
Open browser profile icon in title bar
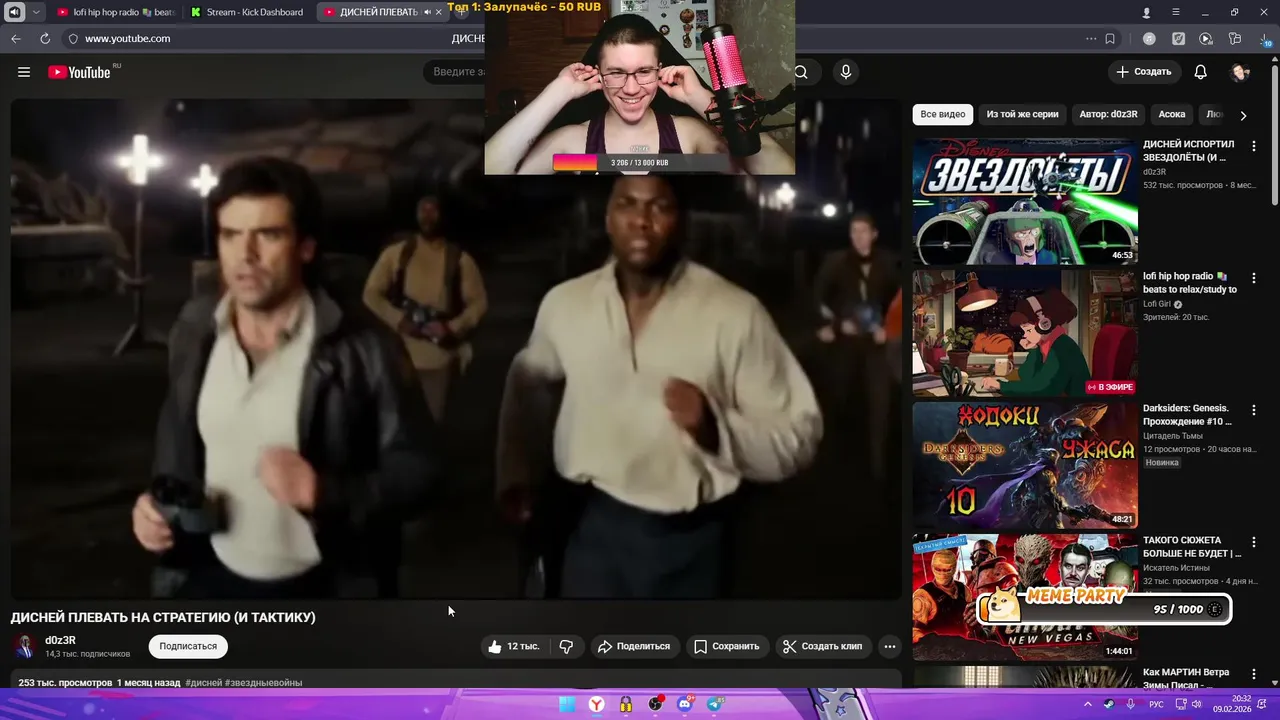coord(1146,12)
